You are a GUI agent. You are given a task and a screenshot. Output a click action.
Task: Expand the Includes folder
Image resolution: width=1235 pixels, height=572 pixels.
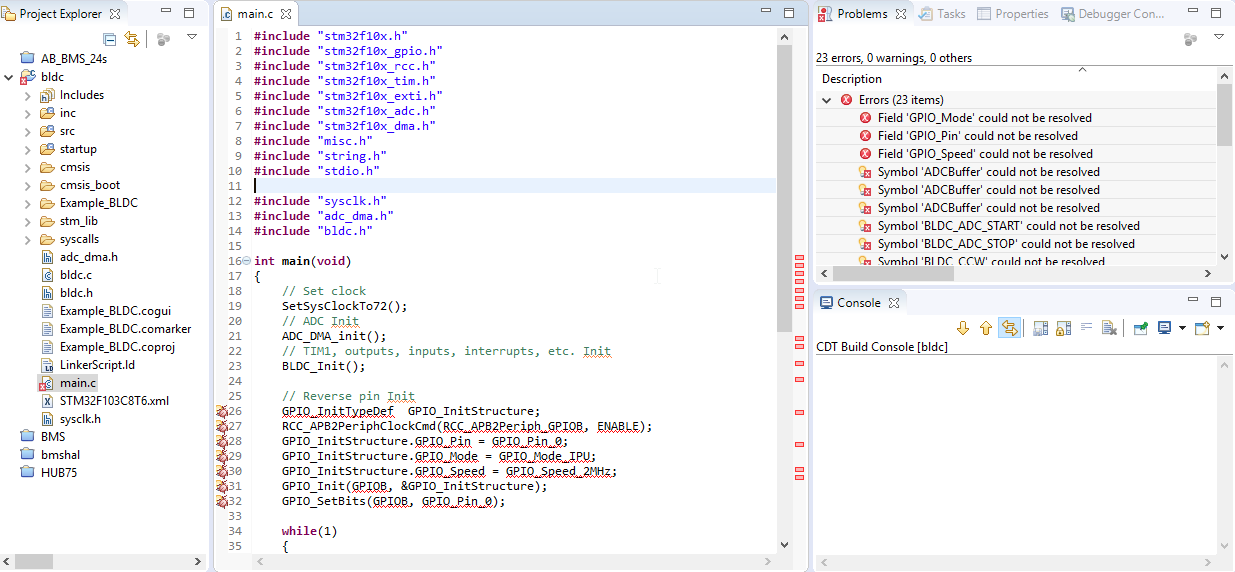tap(27, 95)
